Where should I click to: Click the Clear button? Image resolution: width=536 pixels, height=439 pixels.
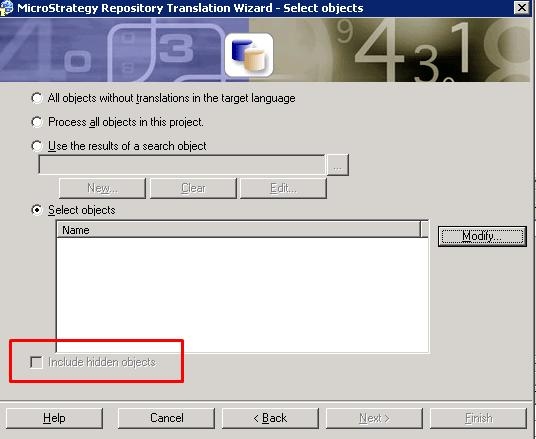[x=193, y=188]
